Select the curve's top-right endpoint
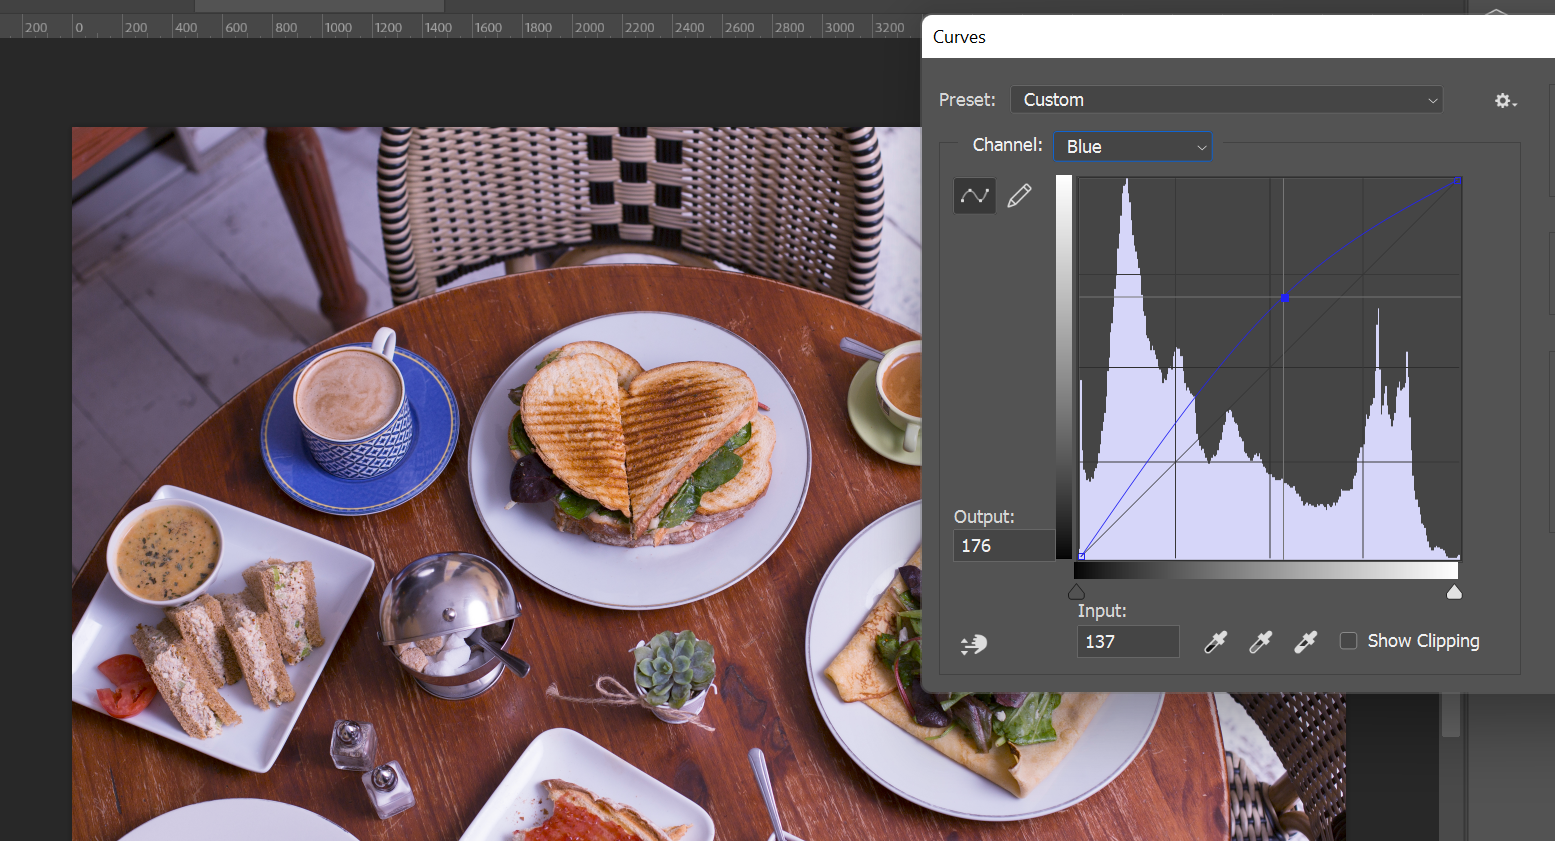Viewport: 1555px width, 841px height. (1458, 181)
